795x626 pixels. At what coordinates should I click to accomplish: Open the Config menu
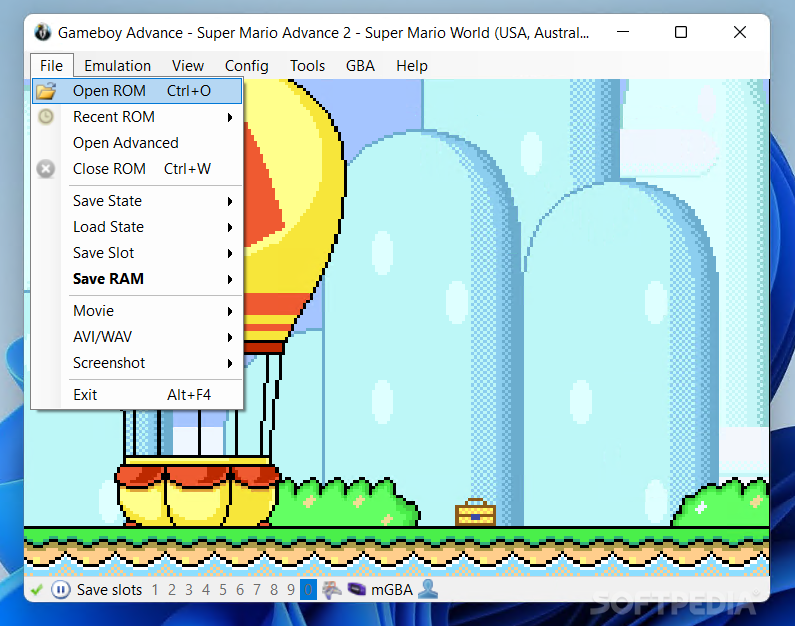pos(246,66)
